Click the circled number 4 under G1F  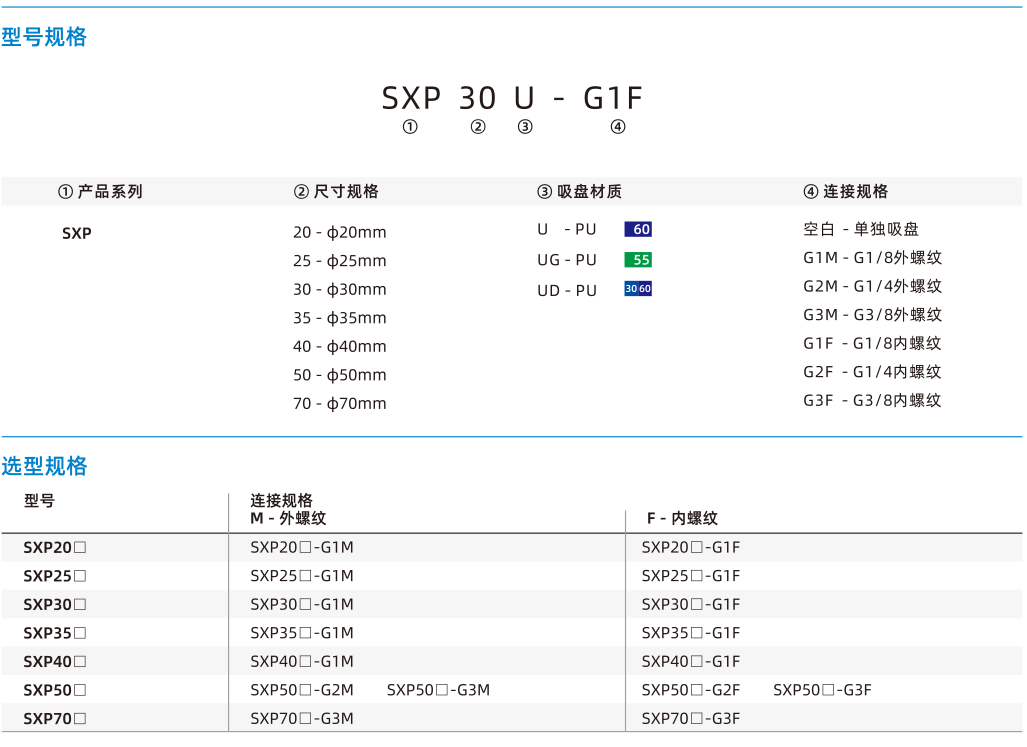coord(618,127)
